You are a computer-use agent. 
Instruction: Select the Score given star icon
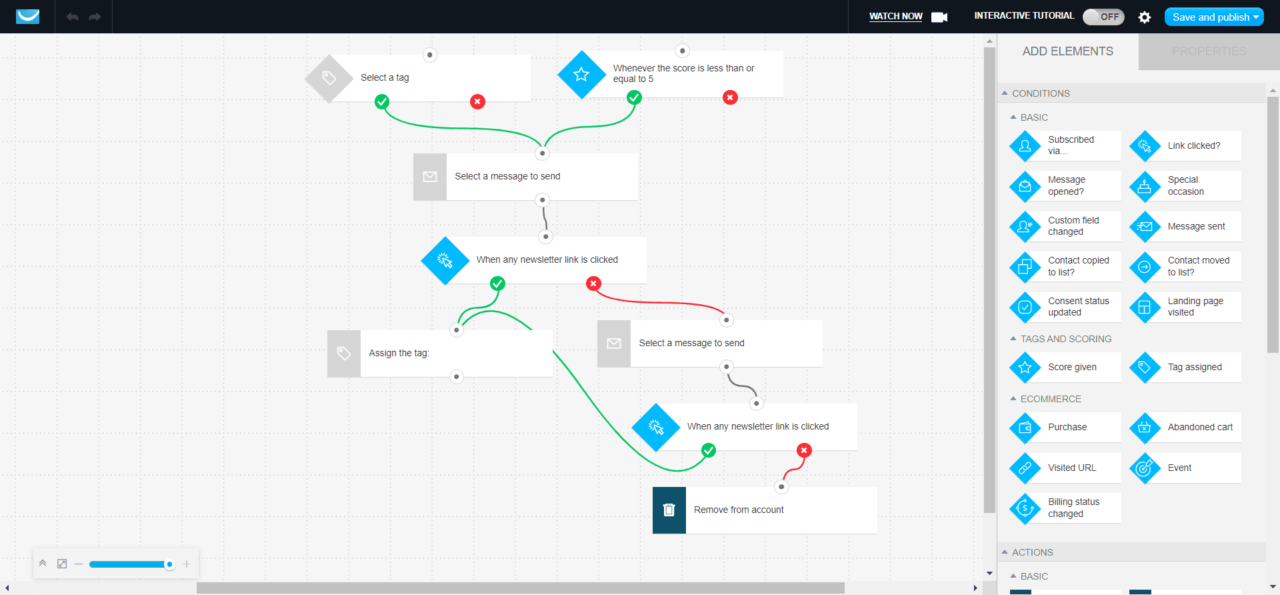(x=1025, y=367)
